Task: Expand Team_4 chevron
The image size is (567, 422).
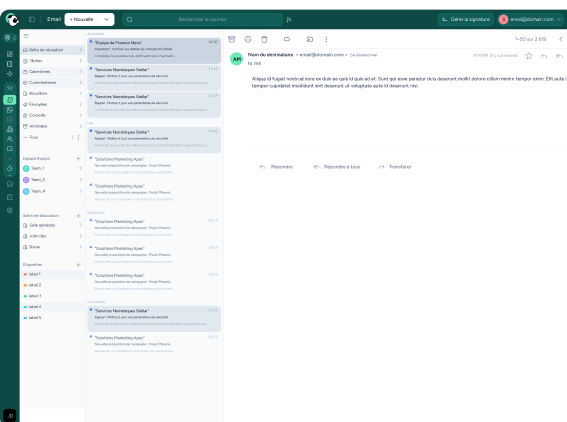Action: tap(80, 191)
